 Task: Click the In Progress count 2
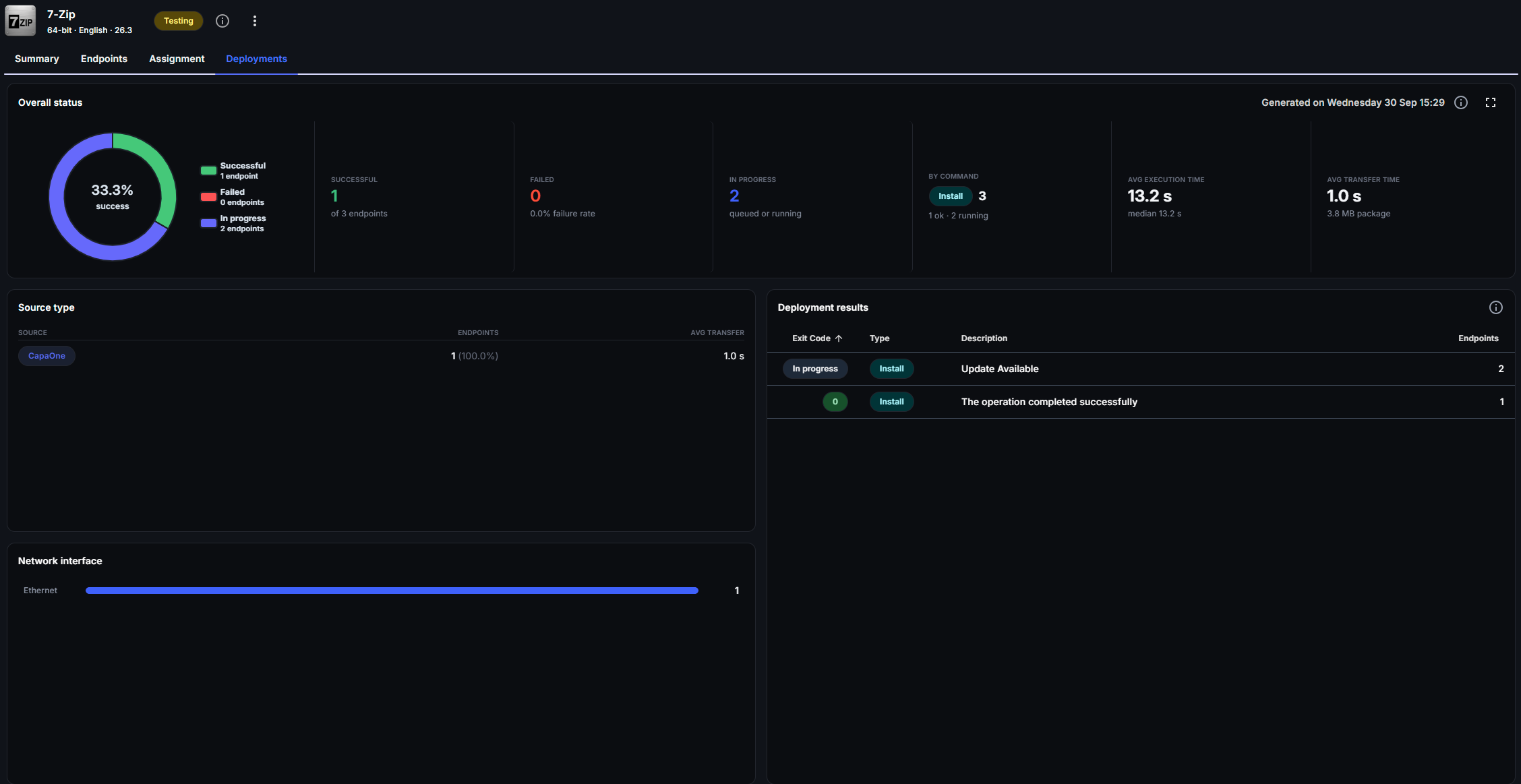[x=734, y=196]
